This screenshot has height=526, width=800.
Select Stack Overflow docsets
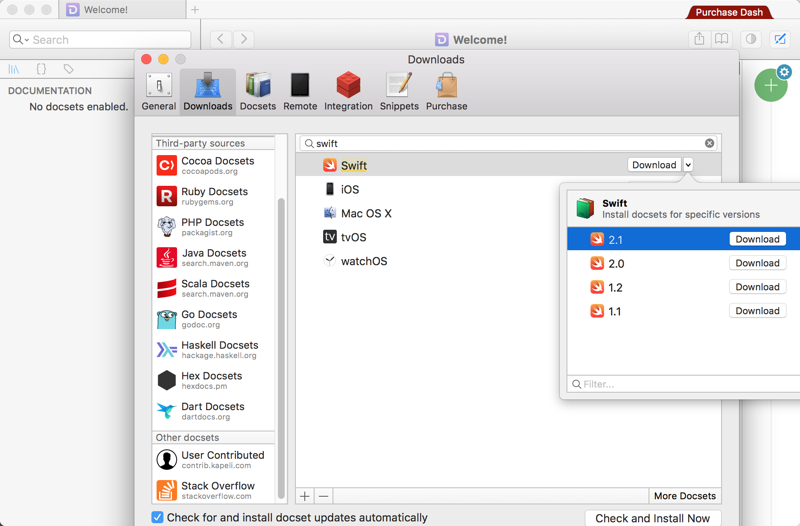coord(213,490)
